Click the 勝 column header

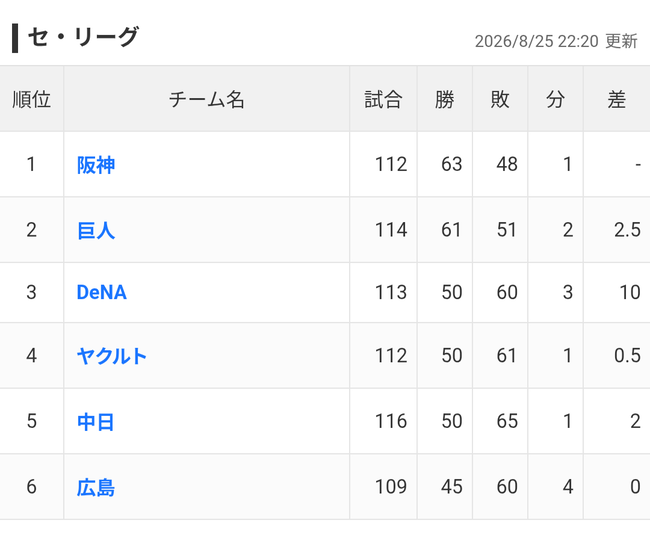445,99
